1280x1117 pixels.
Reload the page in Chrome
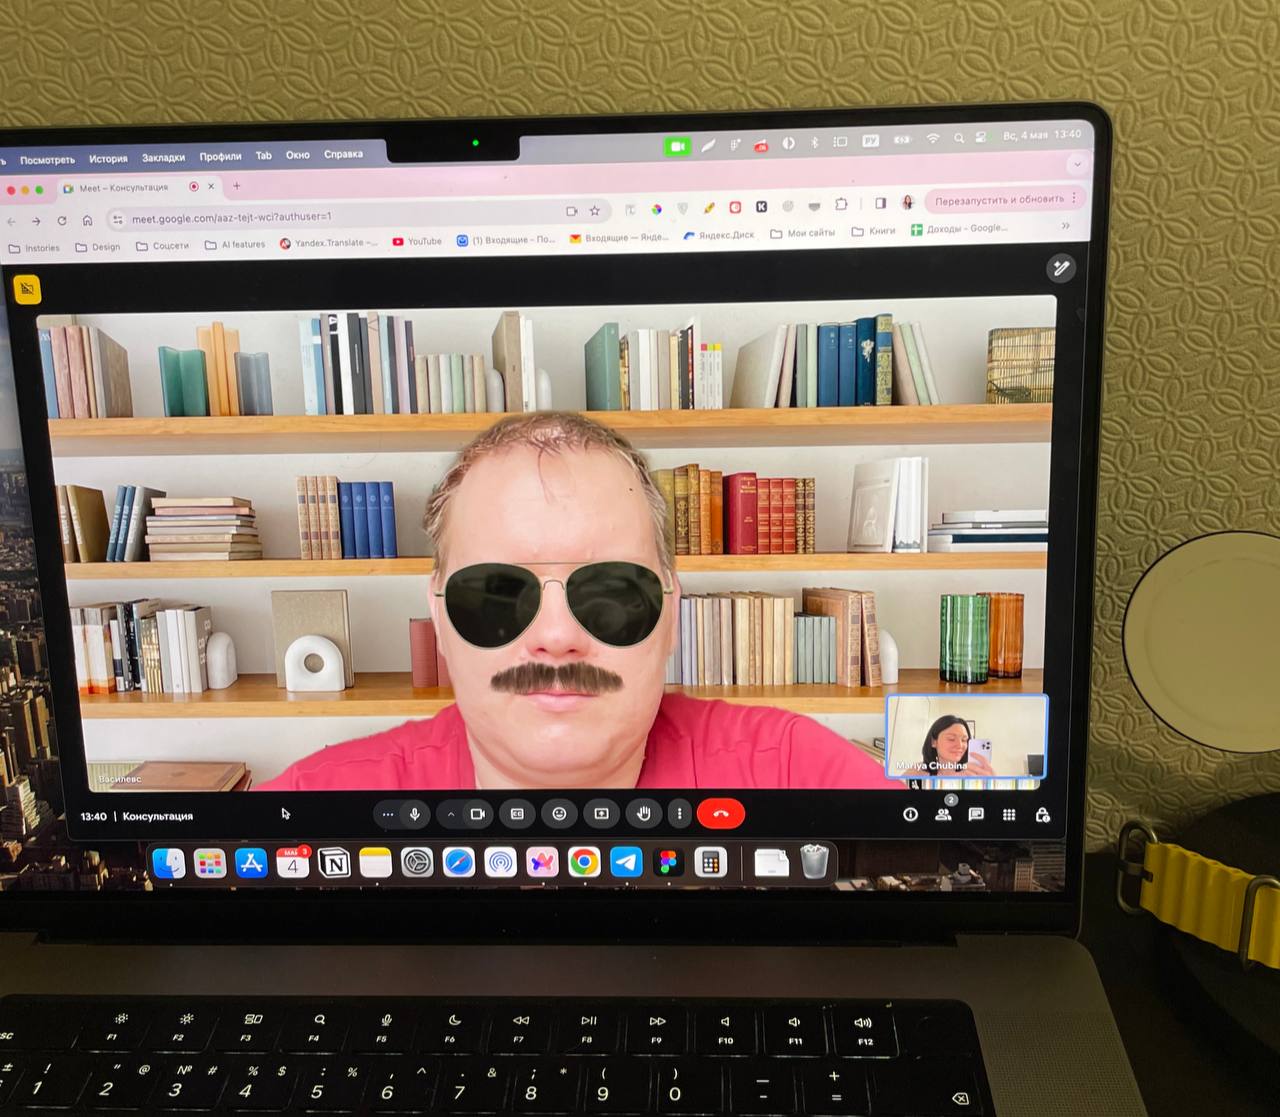[x=62, y=220]
